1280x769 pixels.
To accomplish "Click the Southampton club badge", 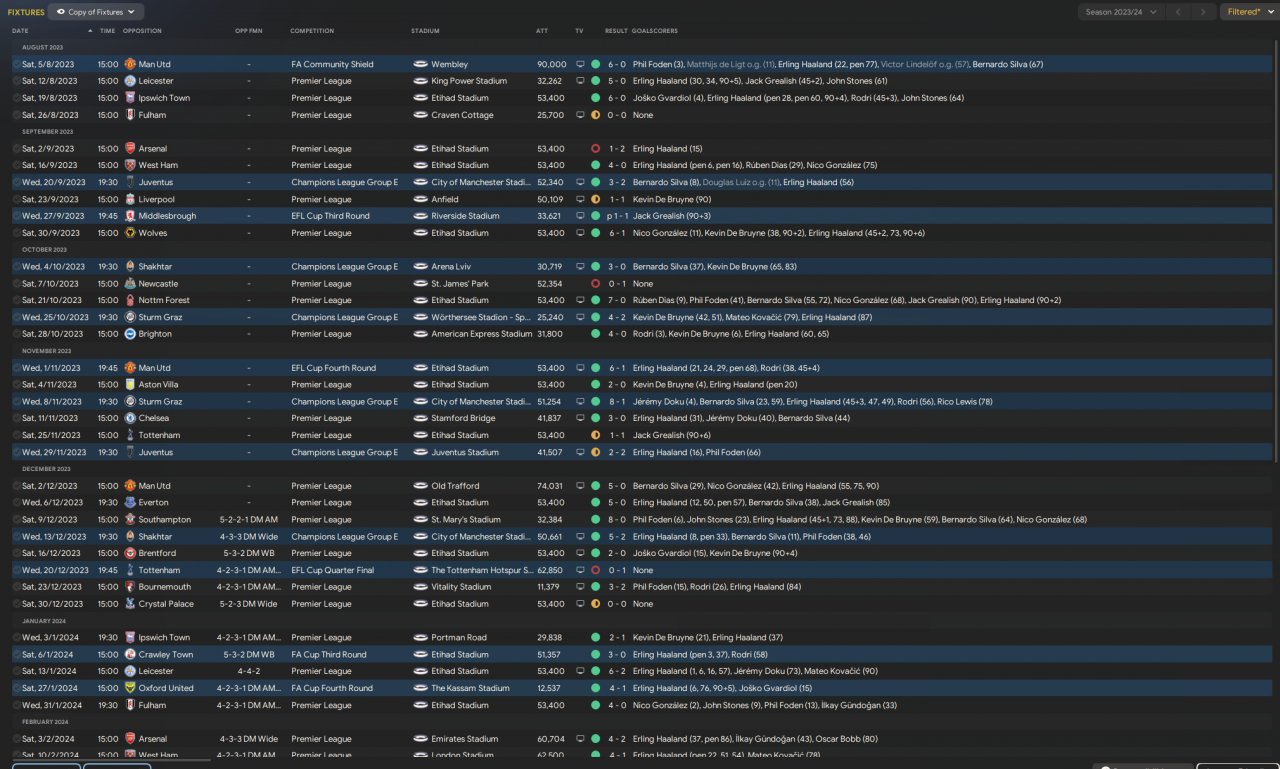I will click(129, 520).
